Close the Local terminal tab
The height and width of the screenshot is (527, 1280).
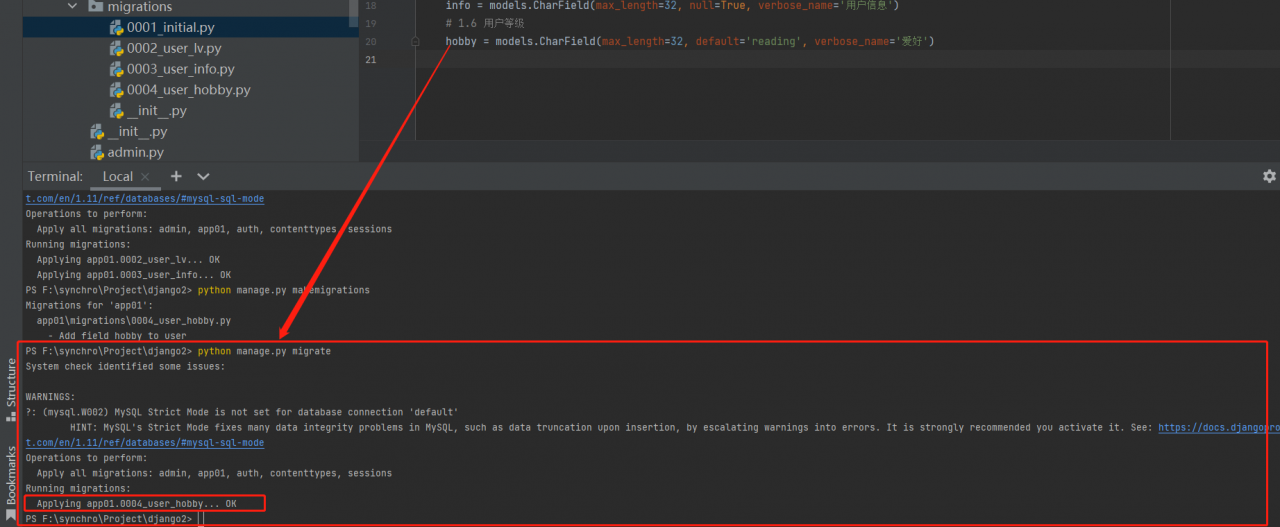click(x=146, y=177)
